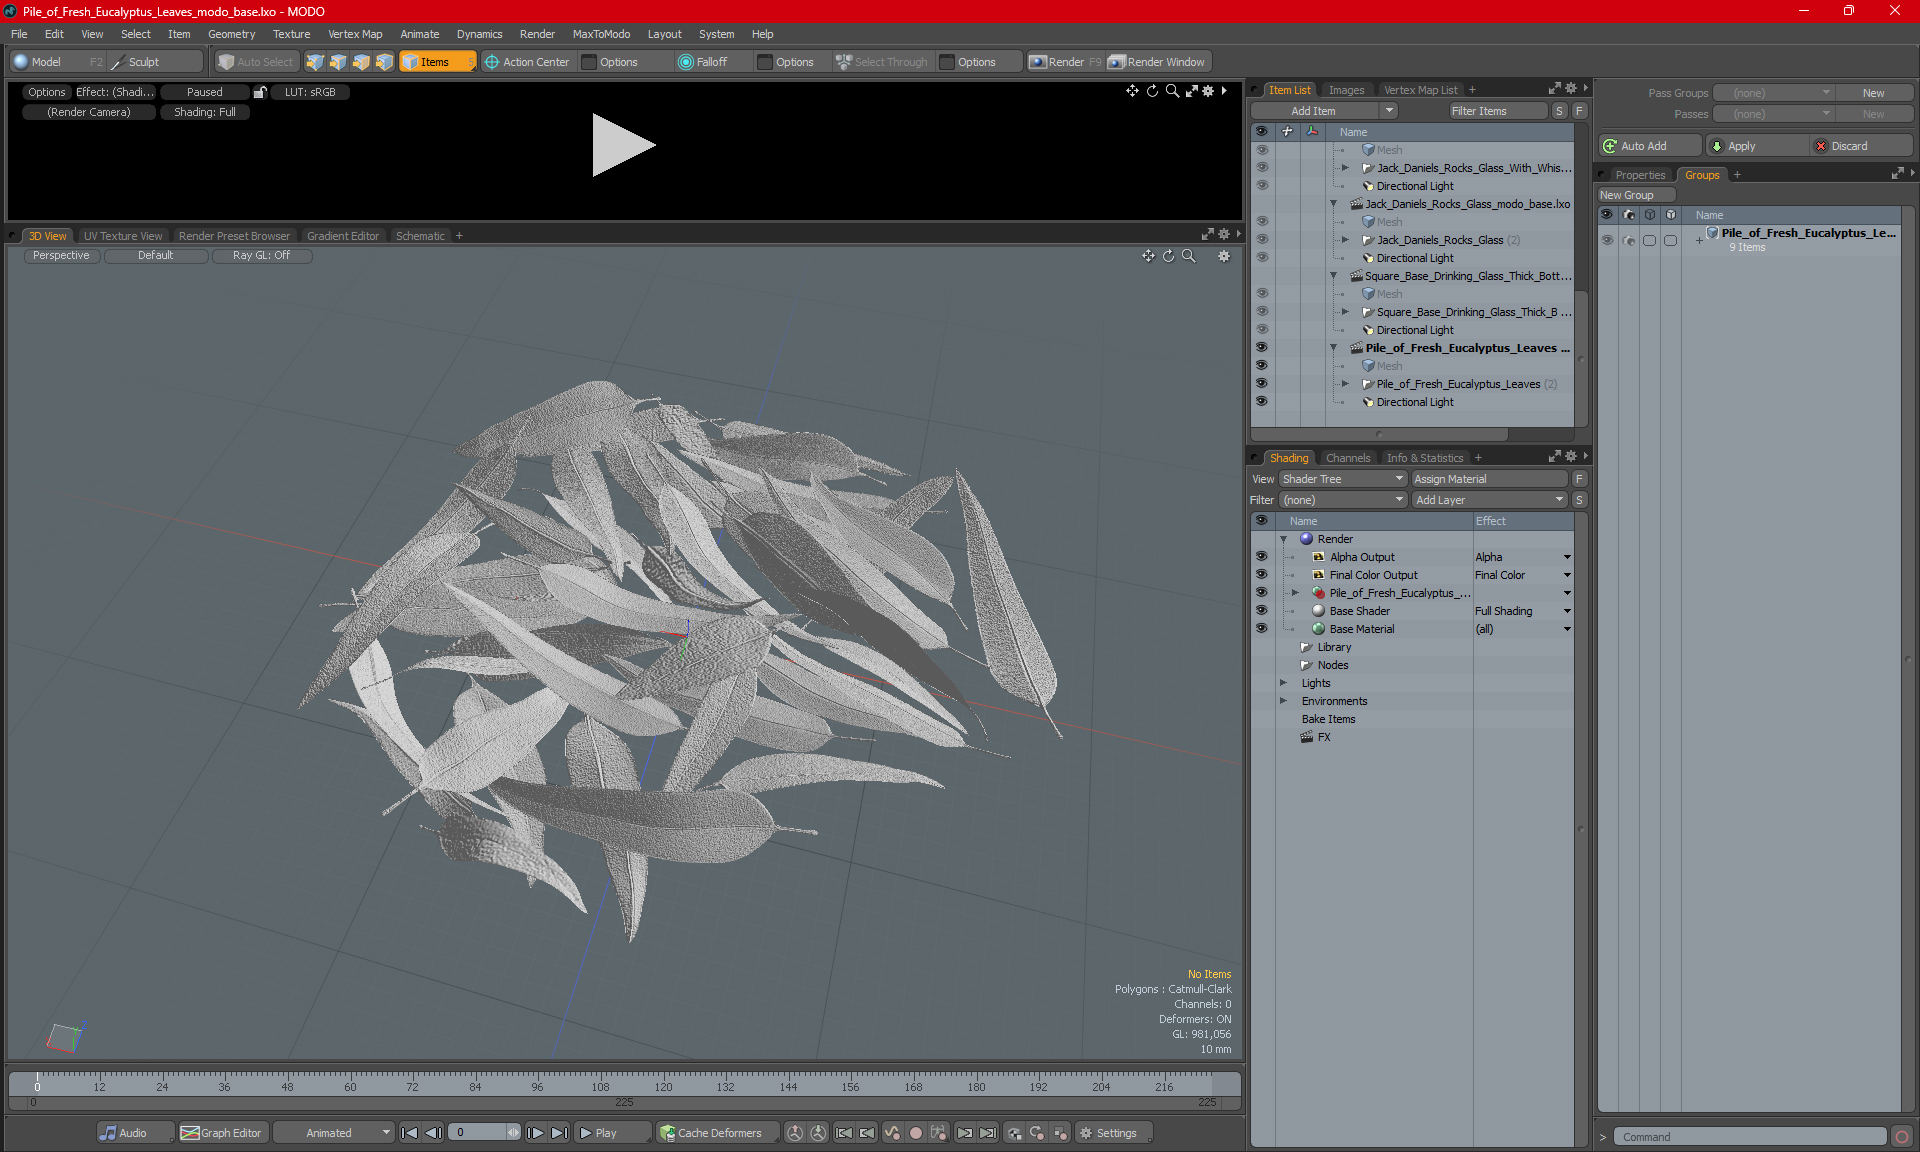Open Render Window
The height and width of the screenshot is (1152, 1920).
(1157, 62)
